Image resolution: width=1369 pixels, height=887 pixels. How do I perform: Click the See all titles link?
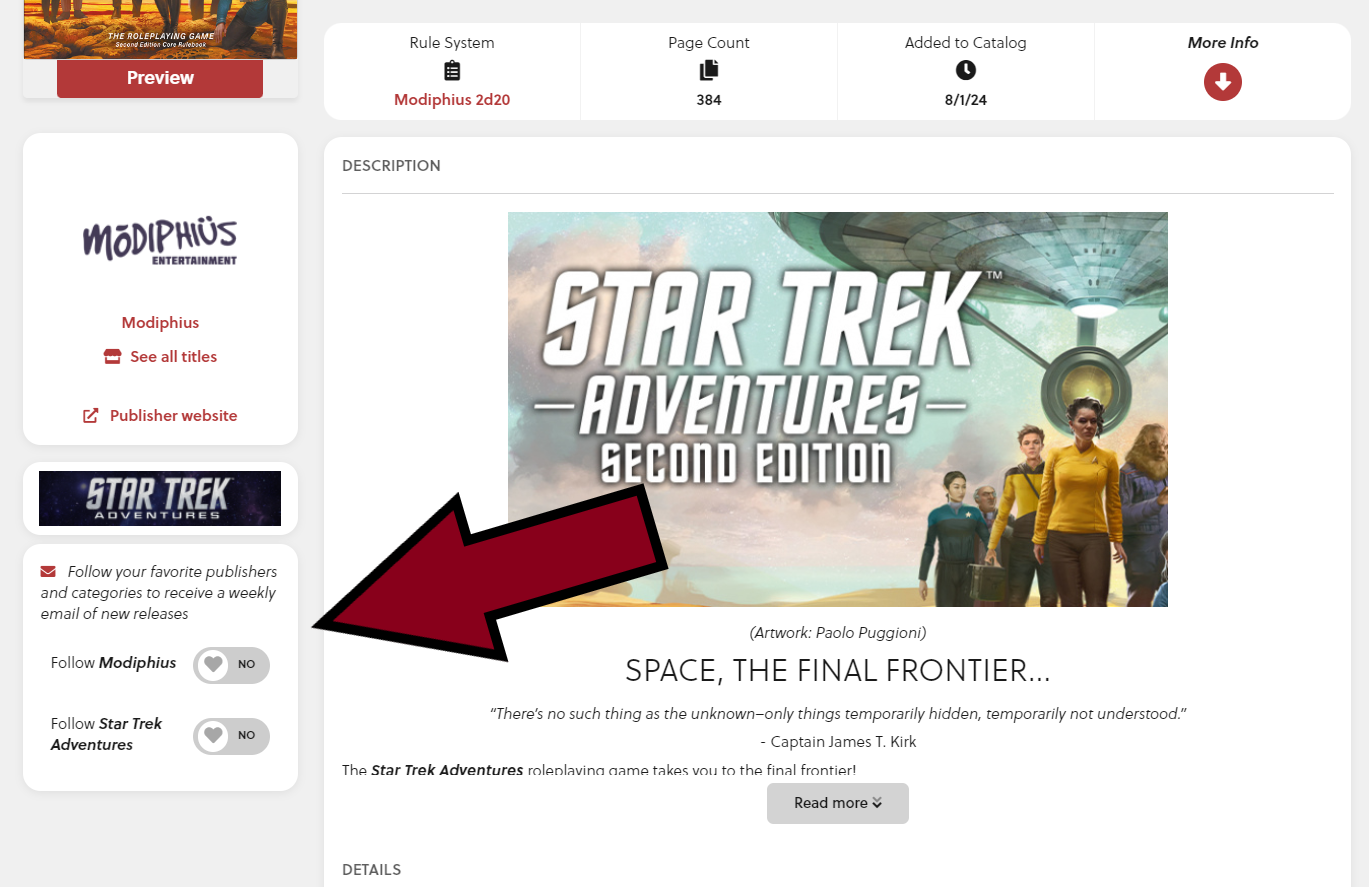point(173,357)
